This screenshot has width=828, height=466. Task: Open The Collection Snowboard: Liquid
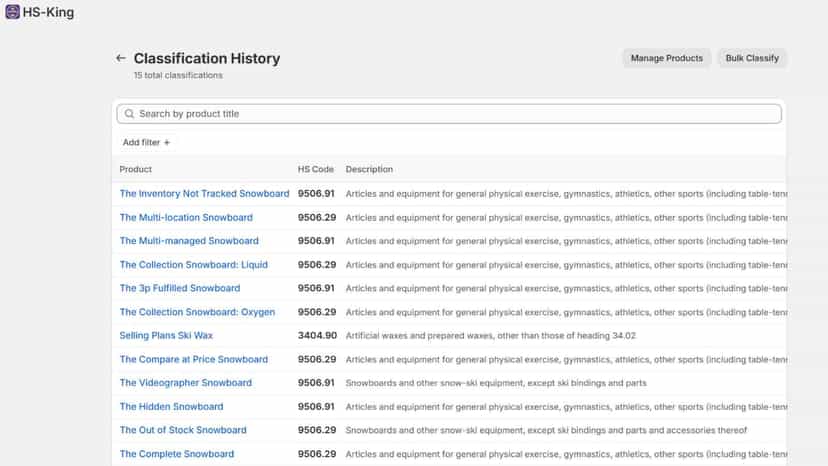click(193, 264)
